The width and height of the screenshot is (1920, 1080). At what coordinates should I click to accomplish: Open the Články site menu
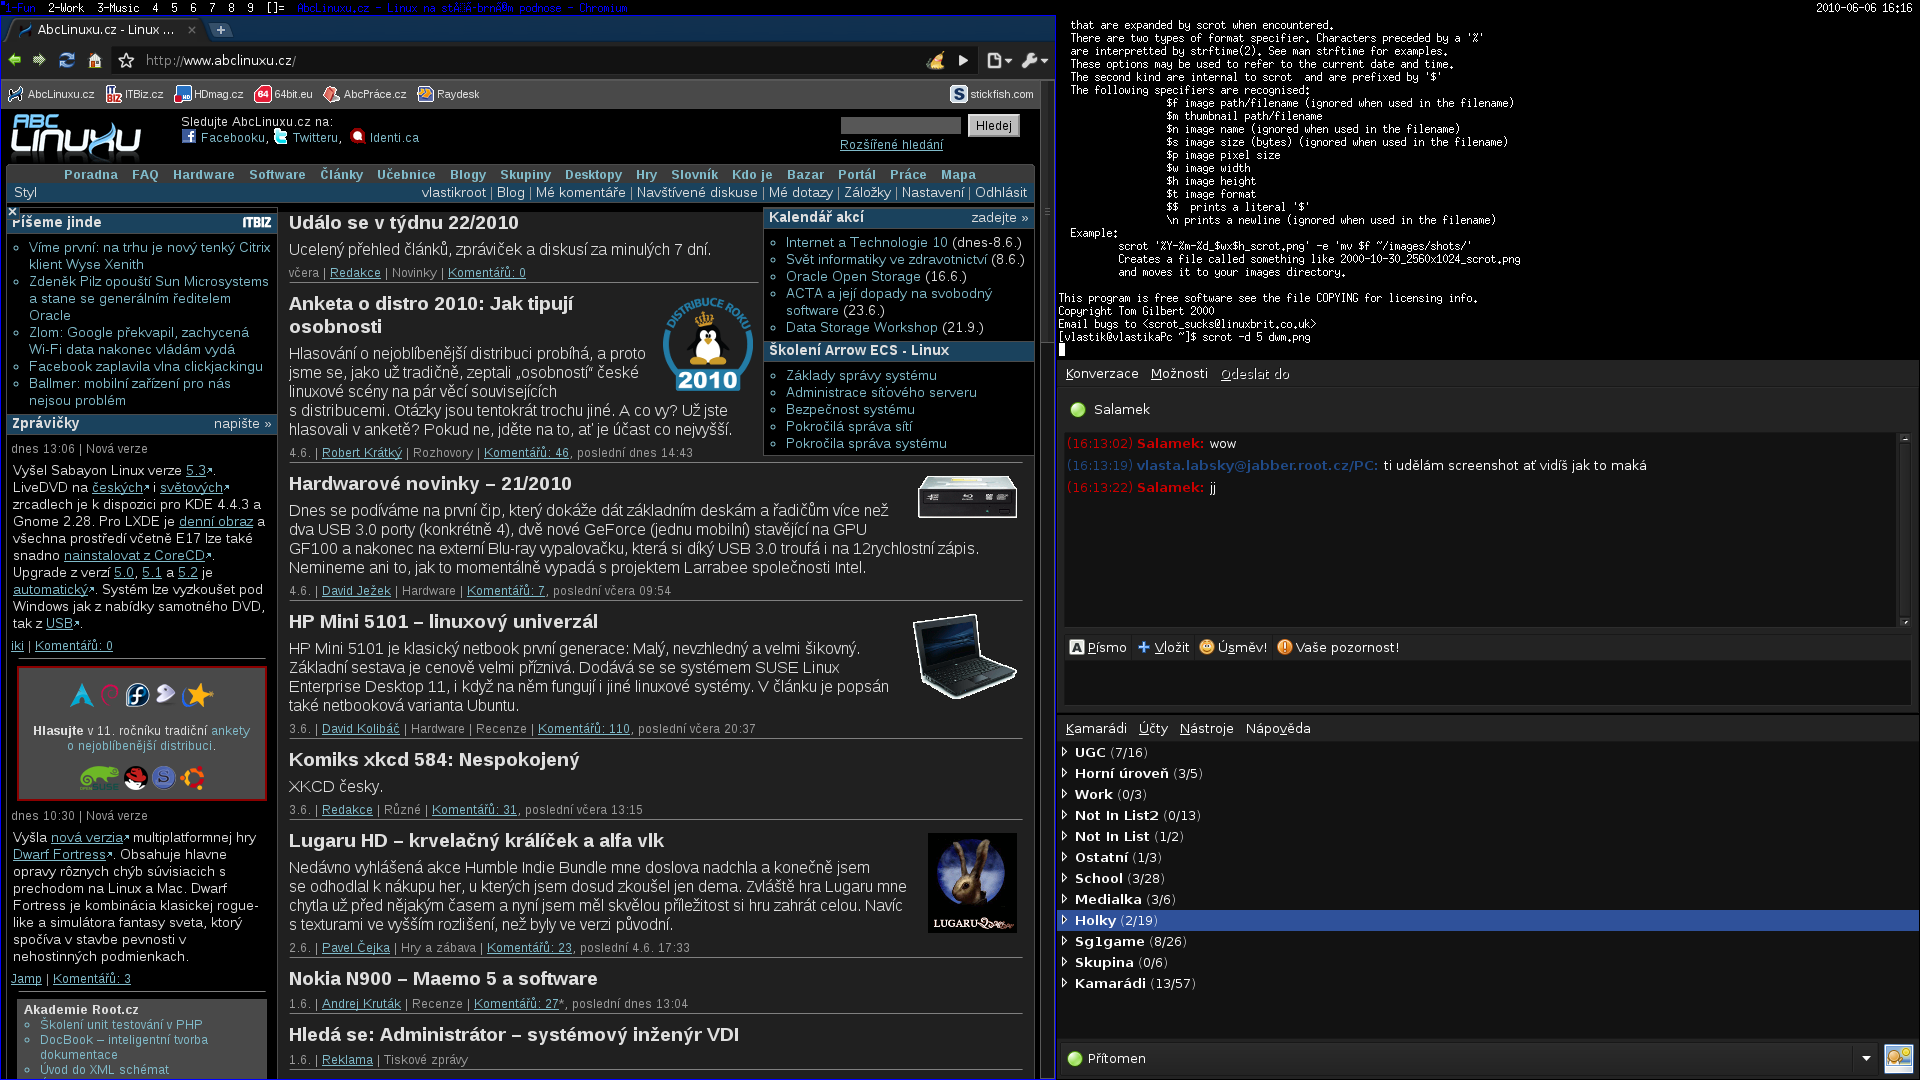pyautogui.click(x=341, y=174)
